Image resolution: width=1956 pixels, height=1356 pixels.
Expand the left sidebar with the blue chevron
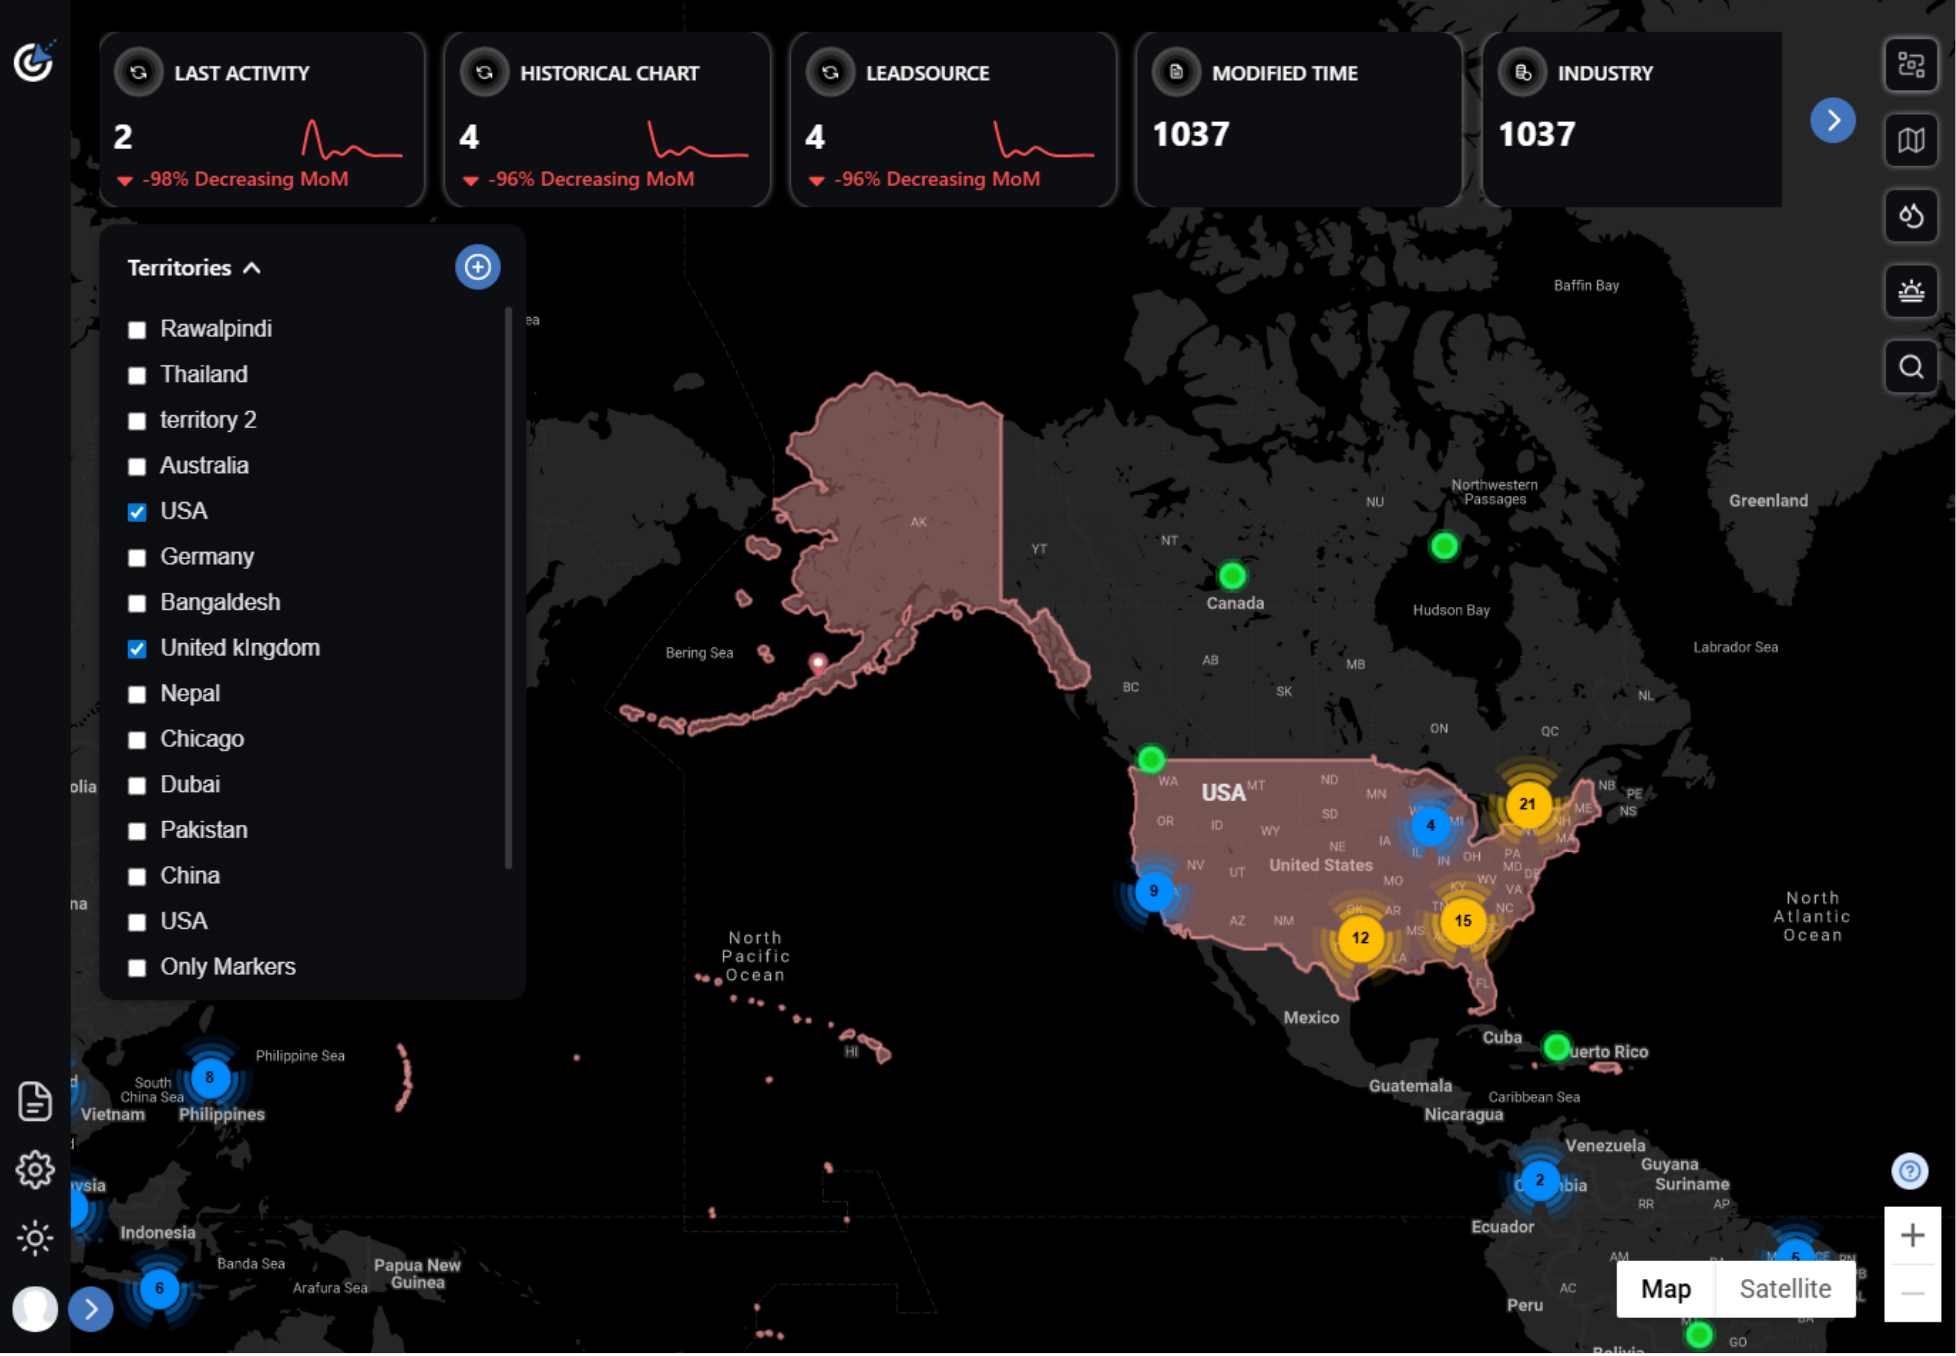pyautogui.click(x=91, y=1309)
